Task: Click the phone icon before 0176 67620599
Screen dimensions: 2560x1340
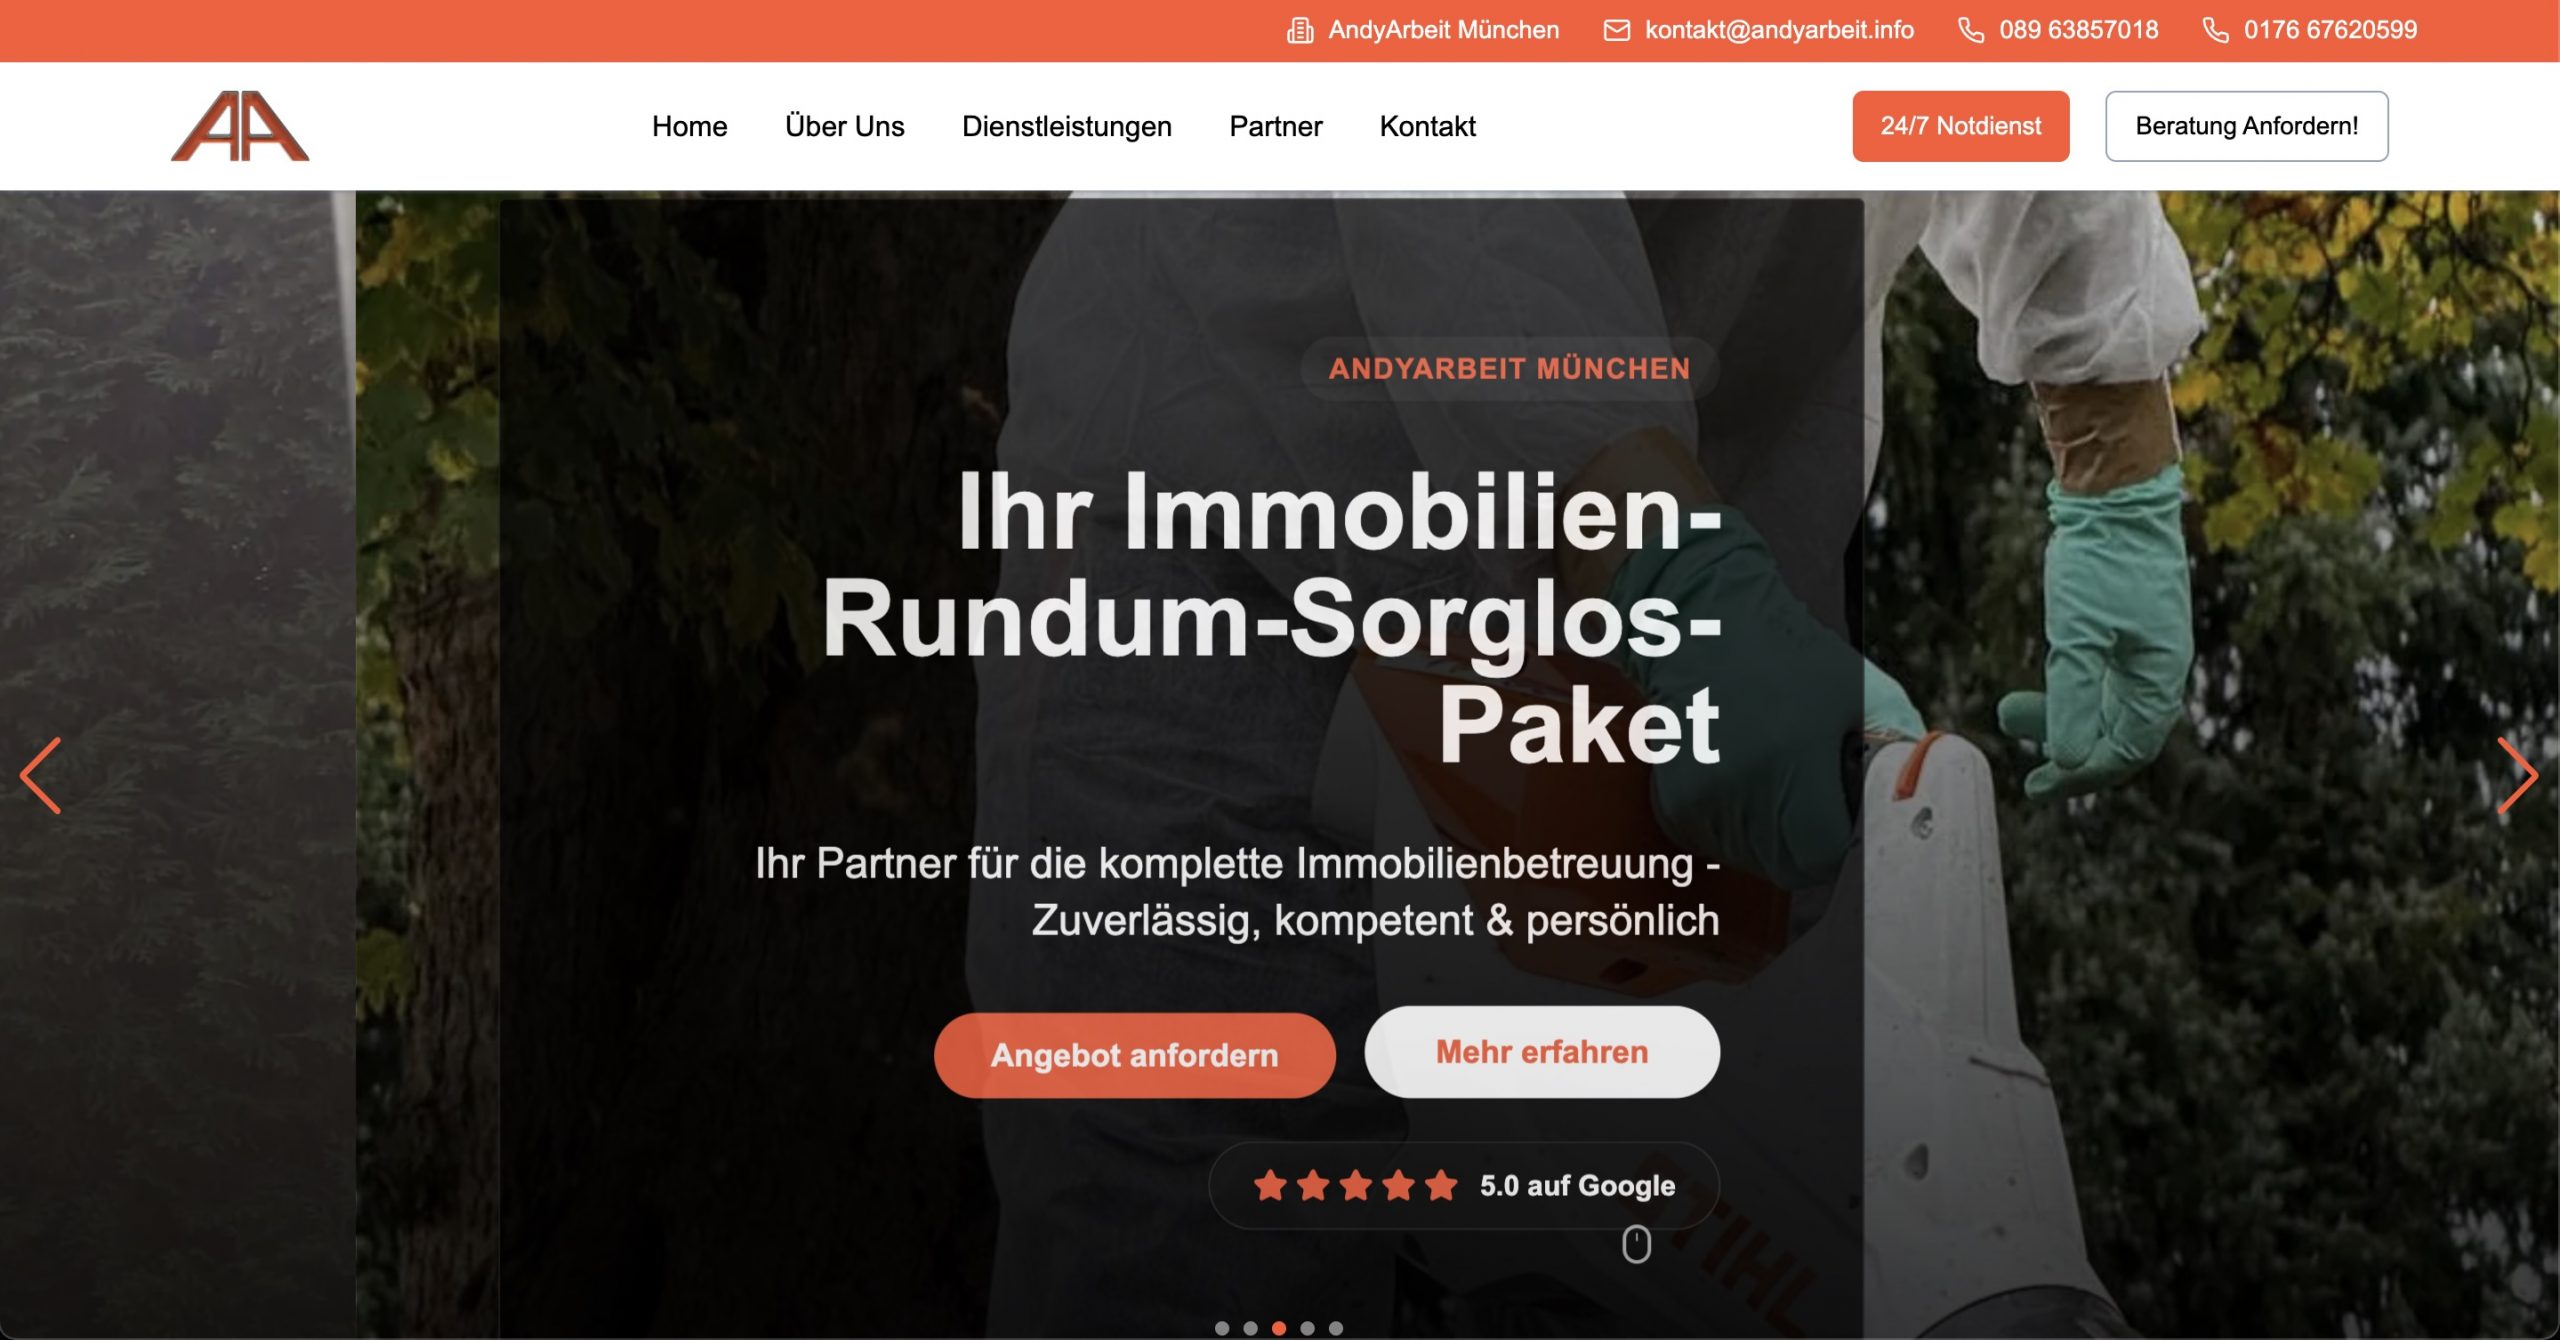Action: pyautogui.click(x=2216, y=30)
